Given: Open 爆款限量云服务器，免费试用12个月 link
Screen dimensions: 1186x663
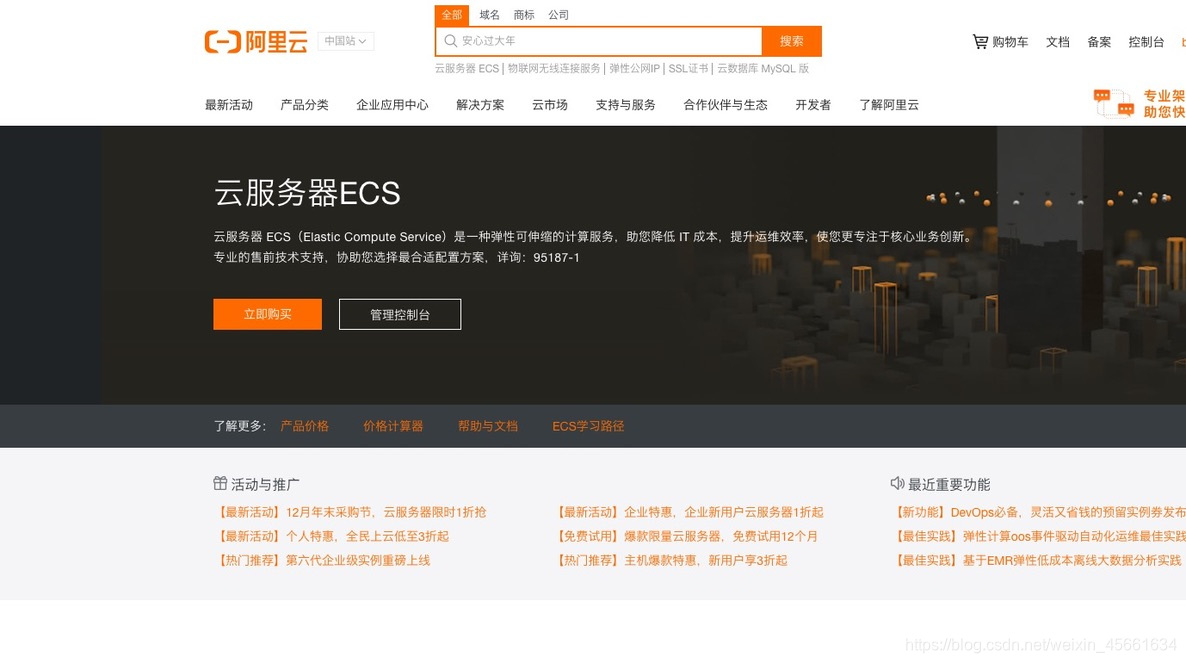Looking at the screenshot, I should tap(685, 537).
